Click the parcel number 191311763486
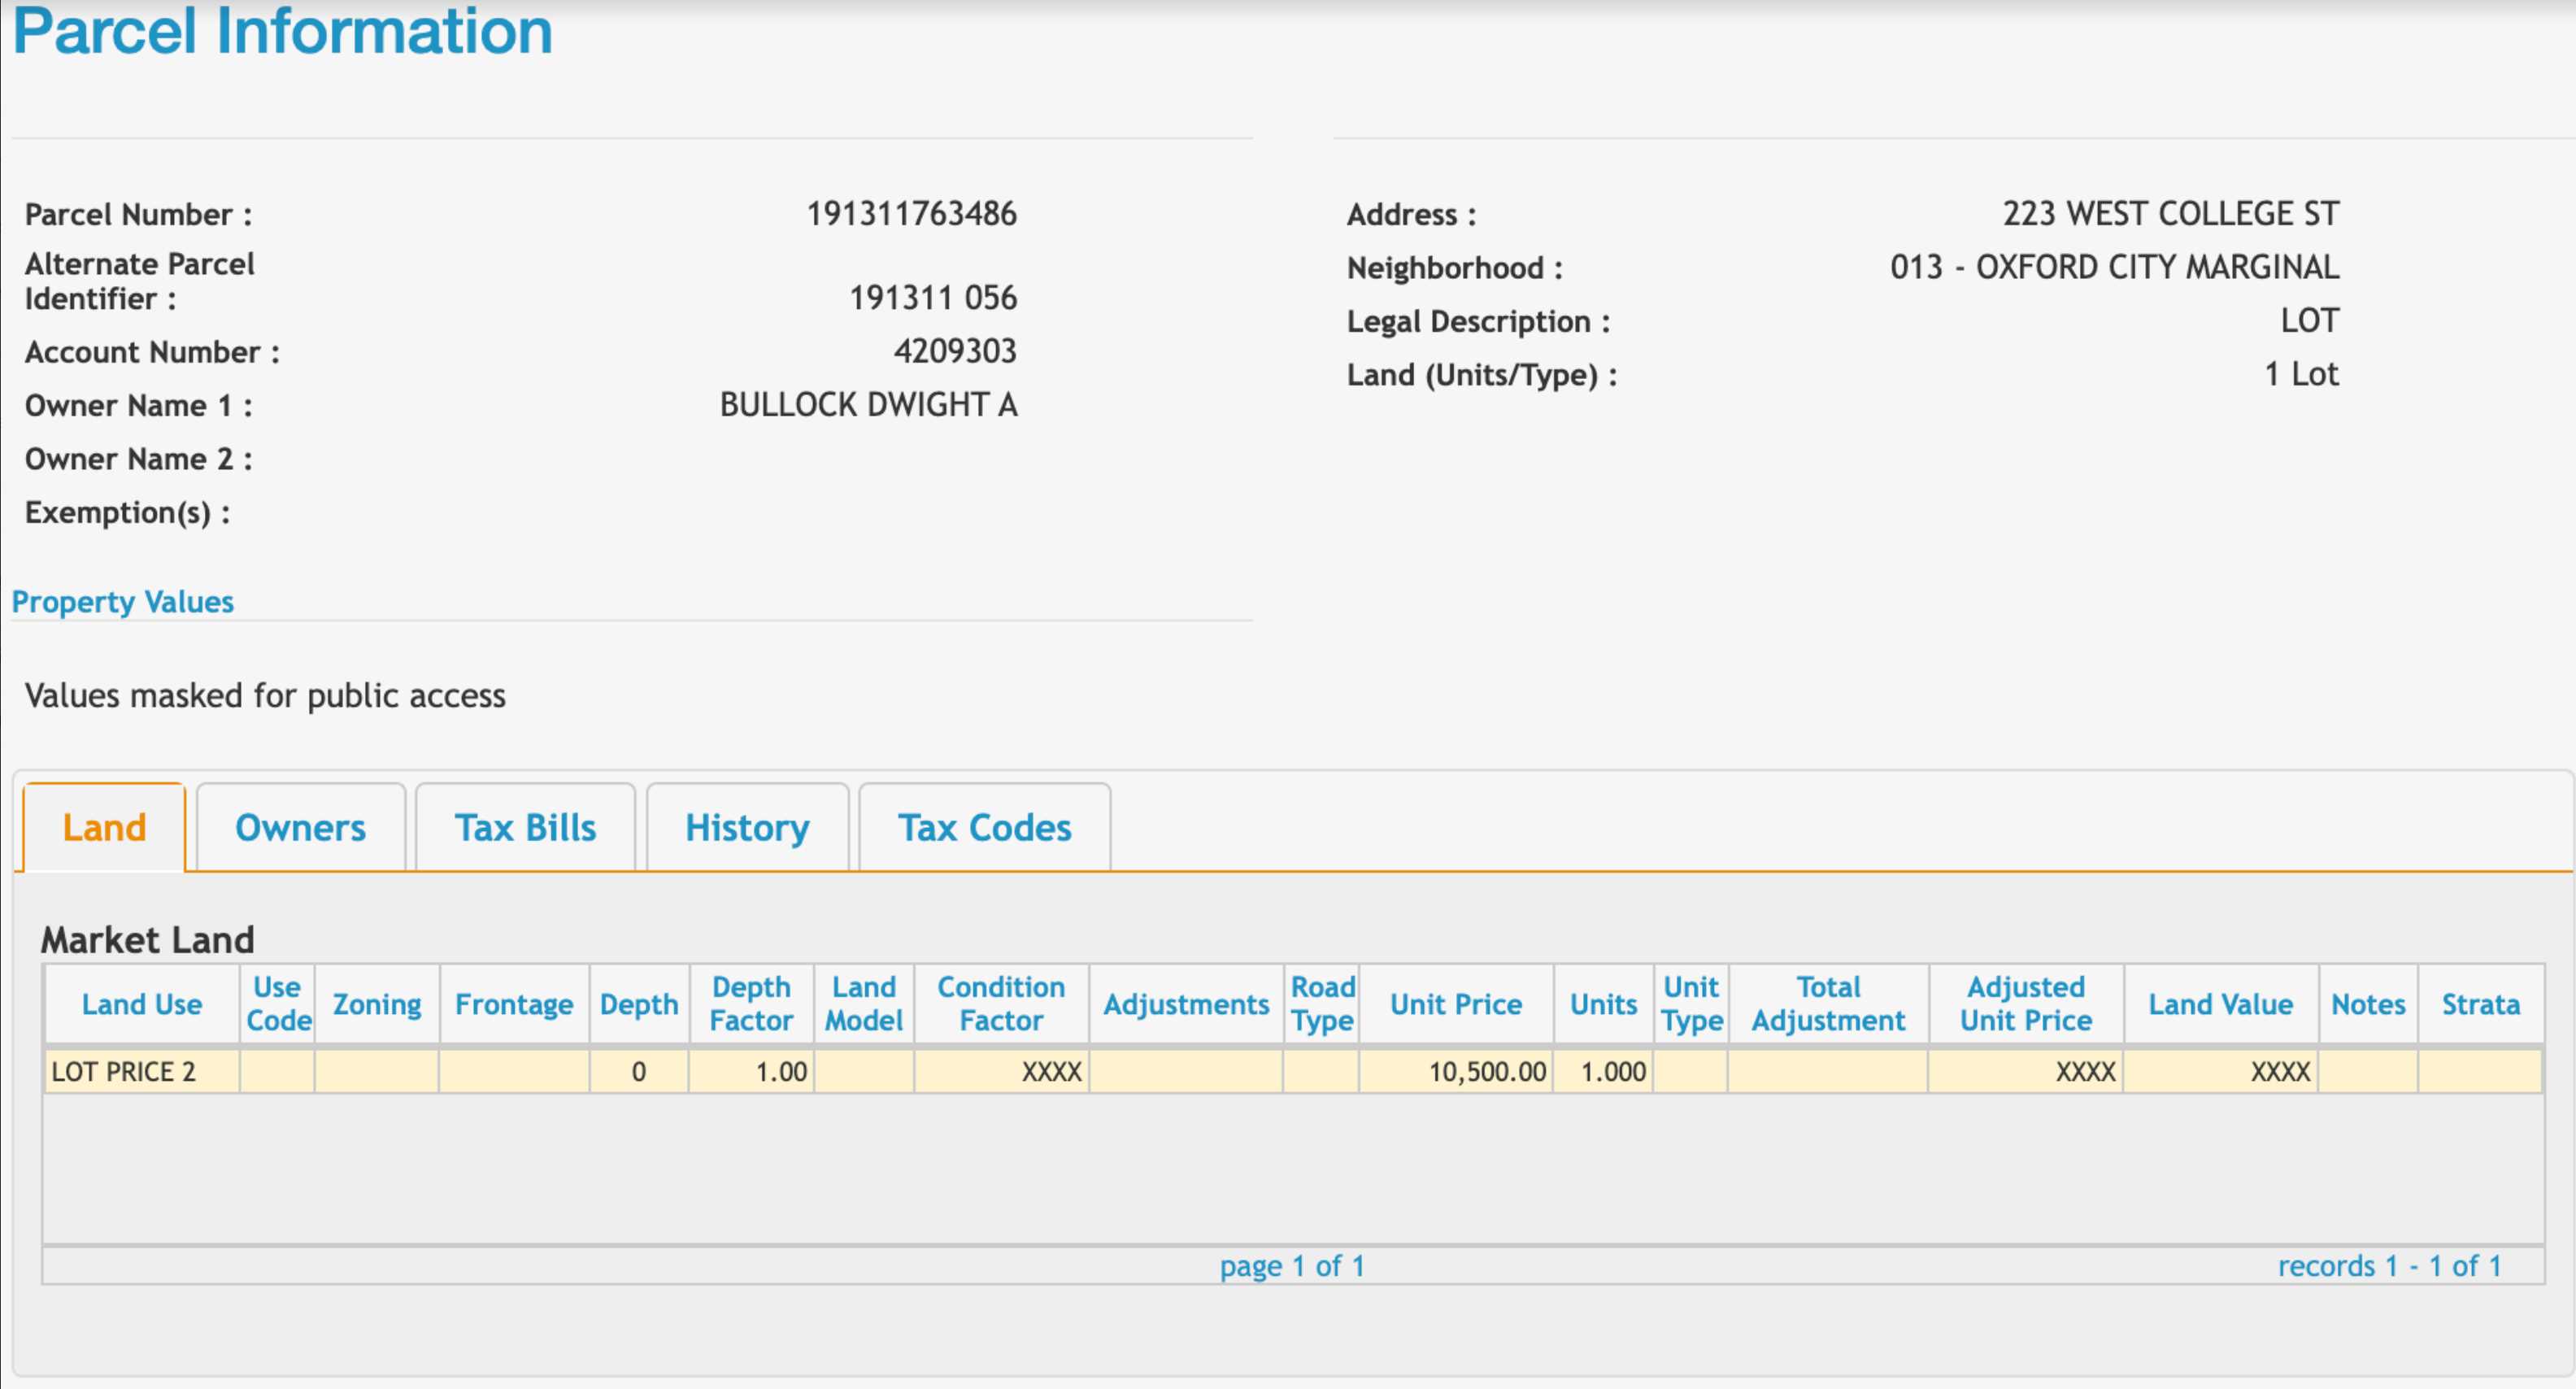The image size is (2576, 1389). pyautogui.click(x=912, y=214)
